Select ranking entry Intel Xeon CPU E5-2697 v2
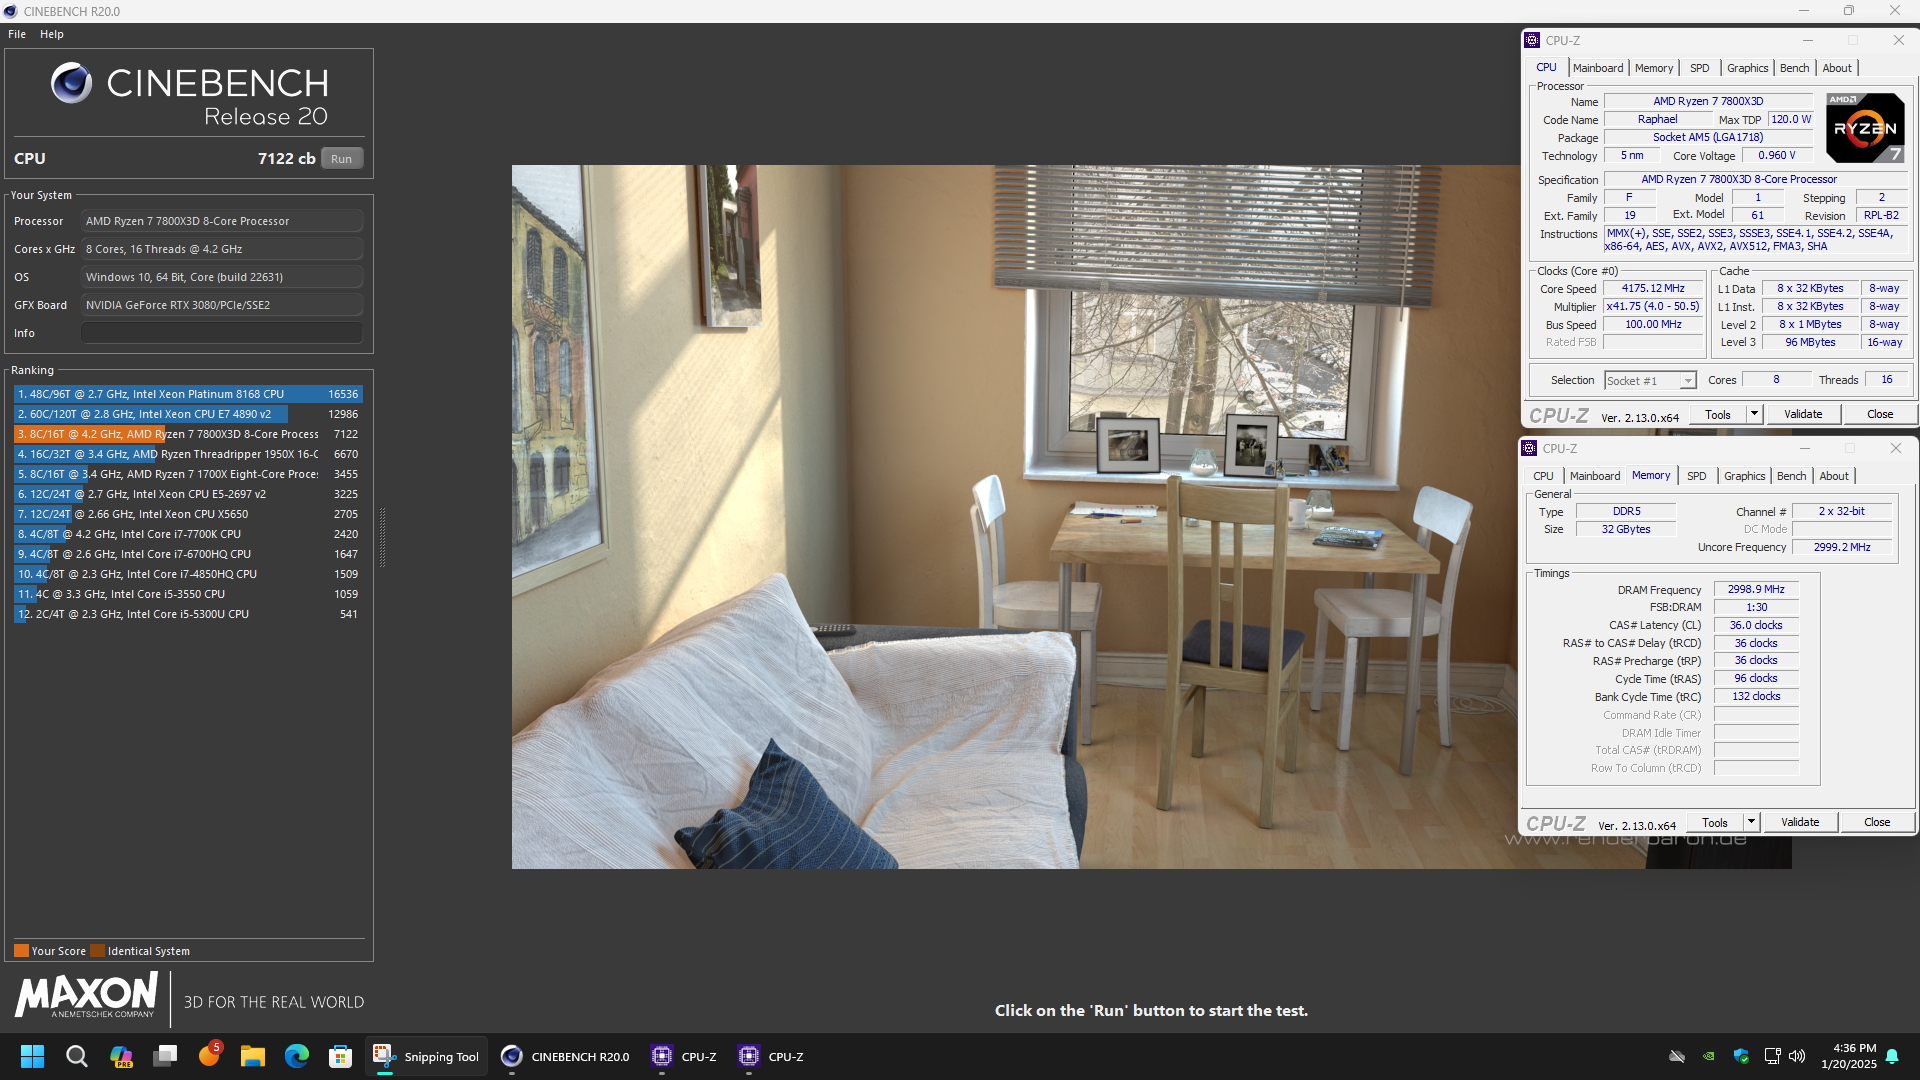 point(188,494)
